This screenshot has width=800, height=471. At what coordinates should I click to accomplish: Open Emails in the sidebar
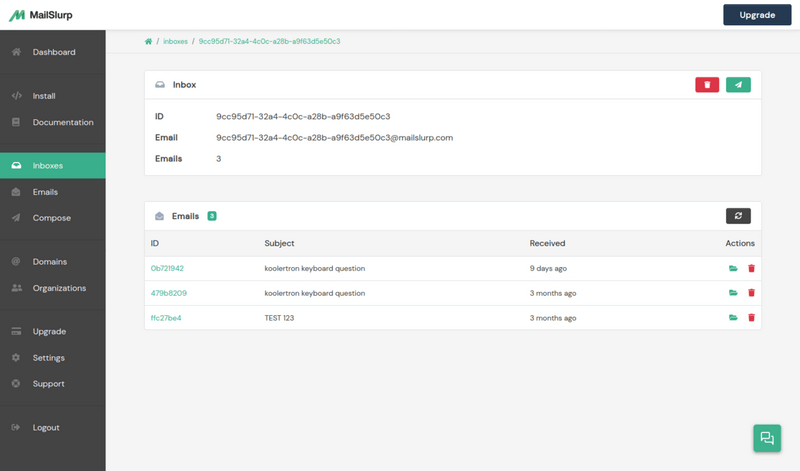(53, 192)
